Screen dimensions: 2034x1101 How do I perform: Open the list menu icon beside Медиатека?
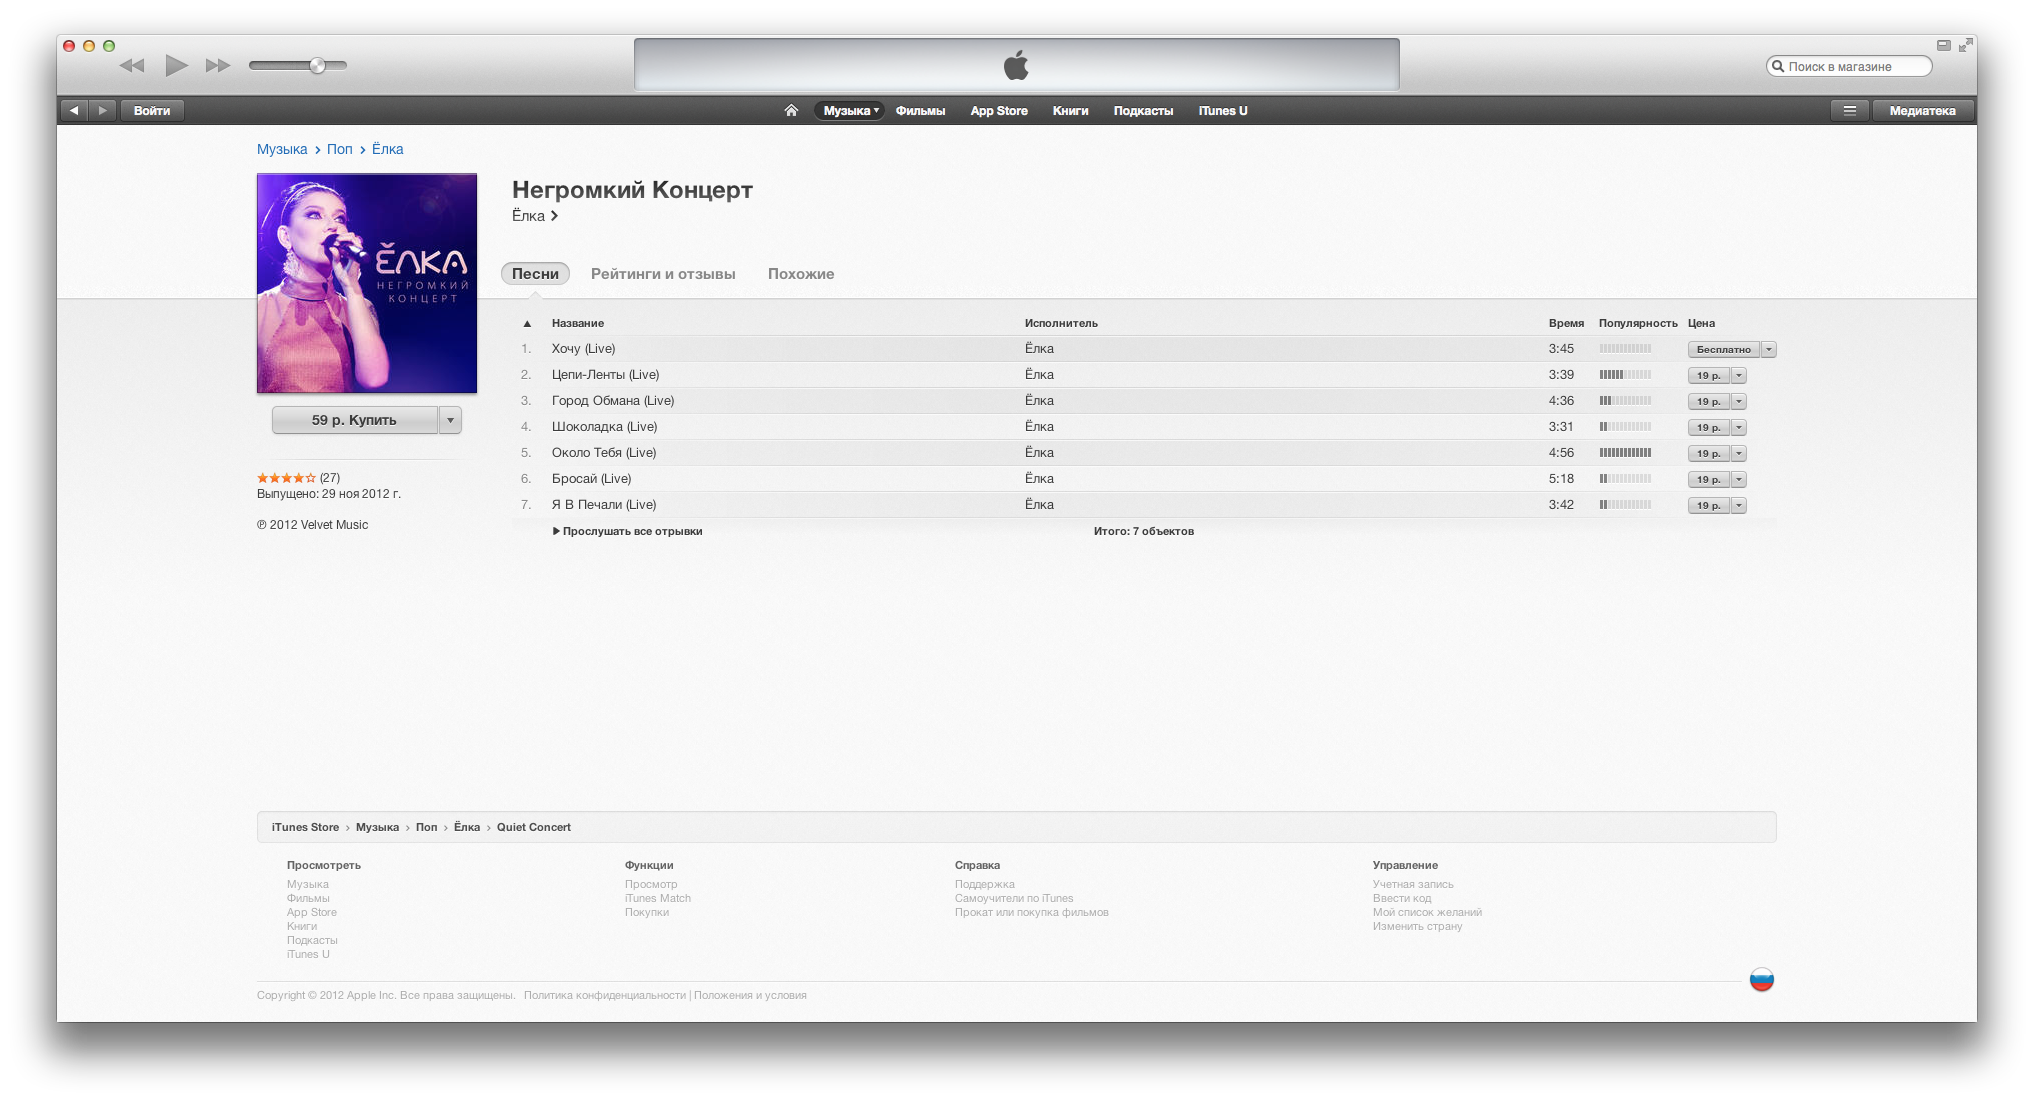pyautogui.click(x=1850, y=110)
